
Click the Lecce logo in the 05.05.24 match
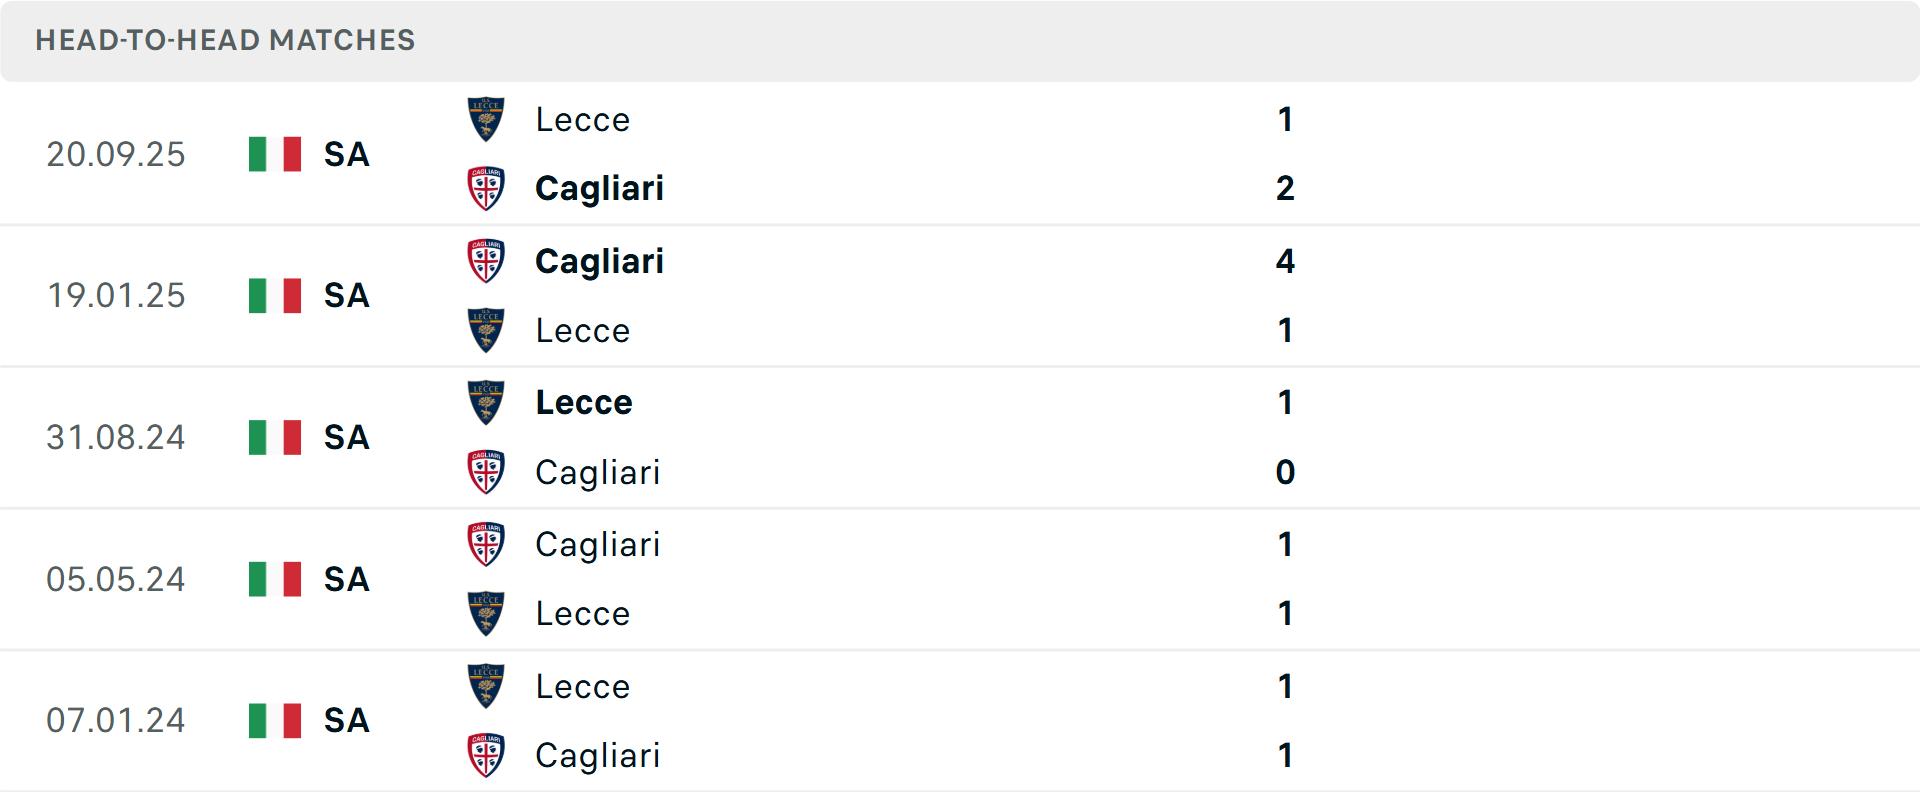[486, 613]
